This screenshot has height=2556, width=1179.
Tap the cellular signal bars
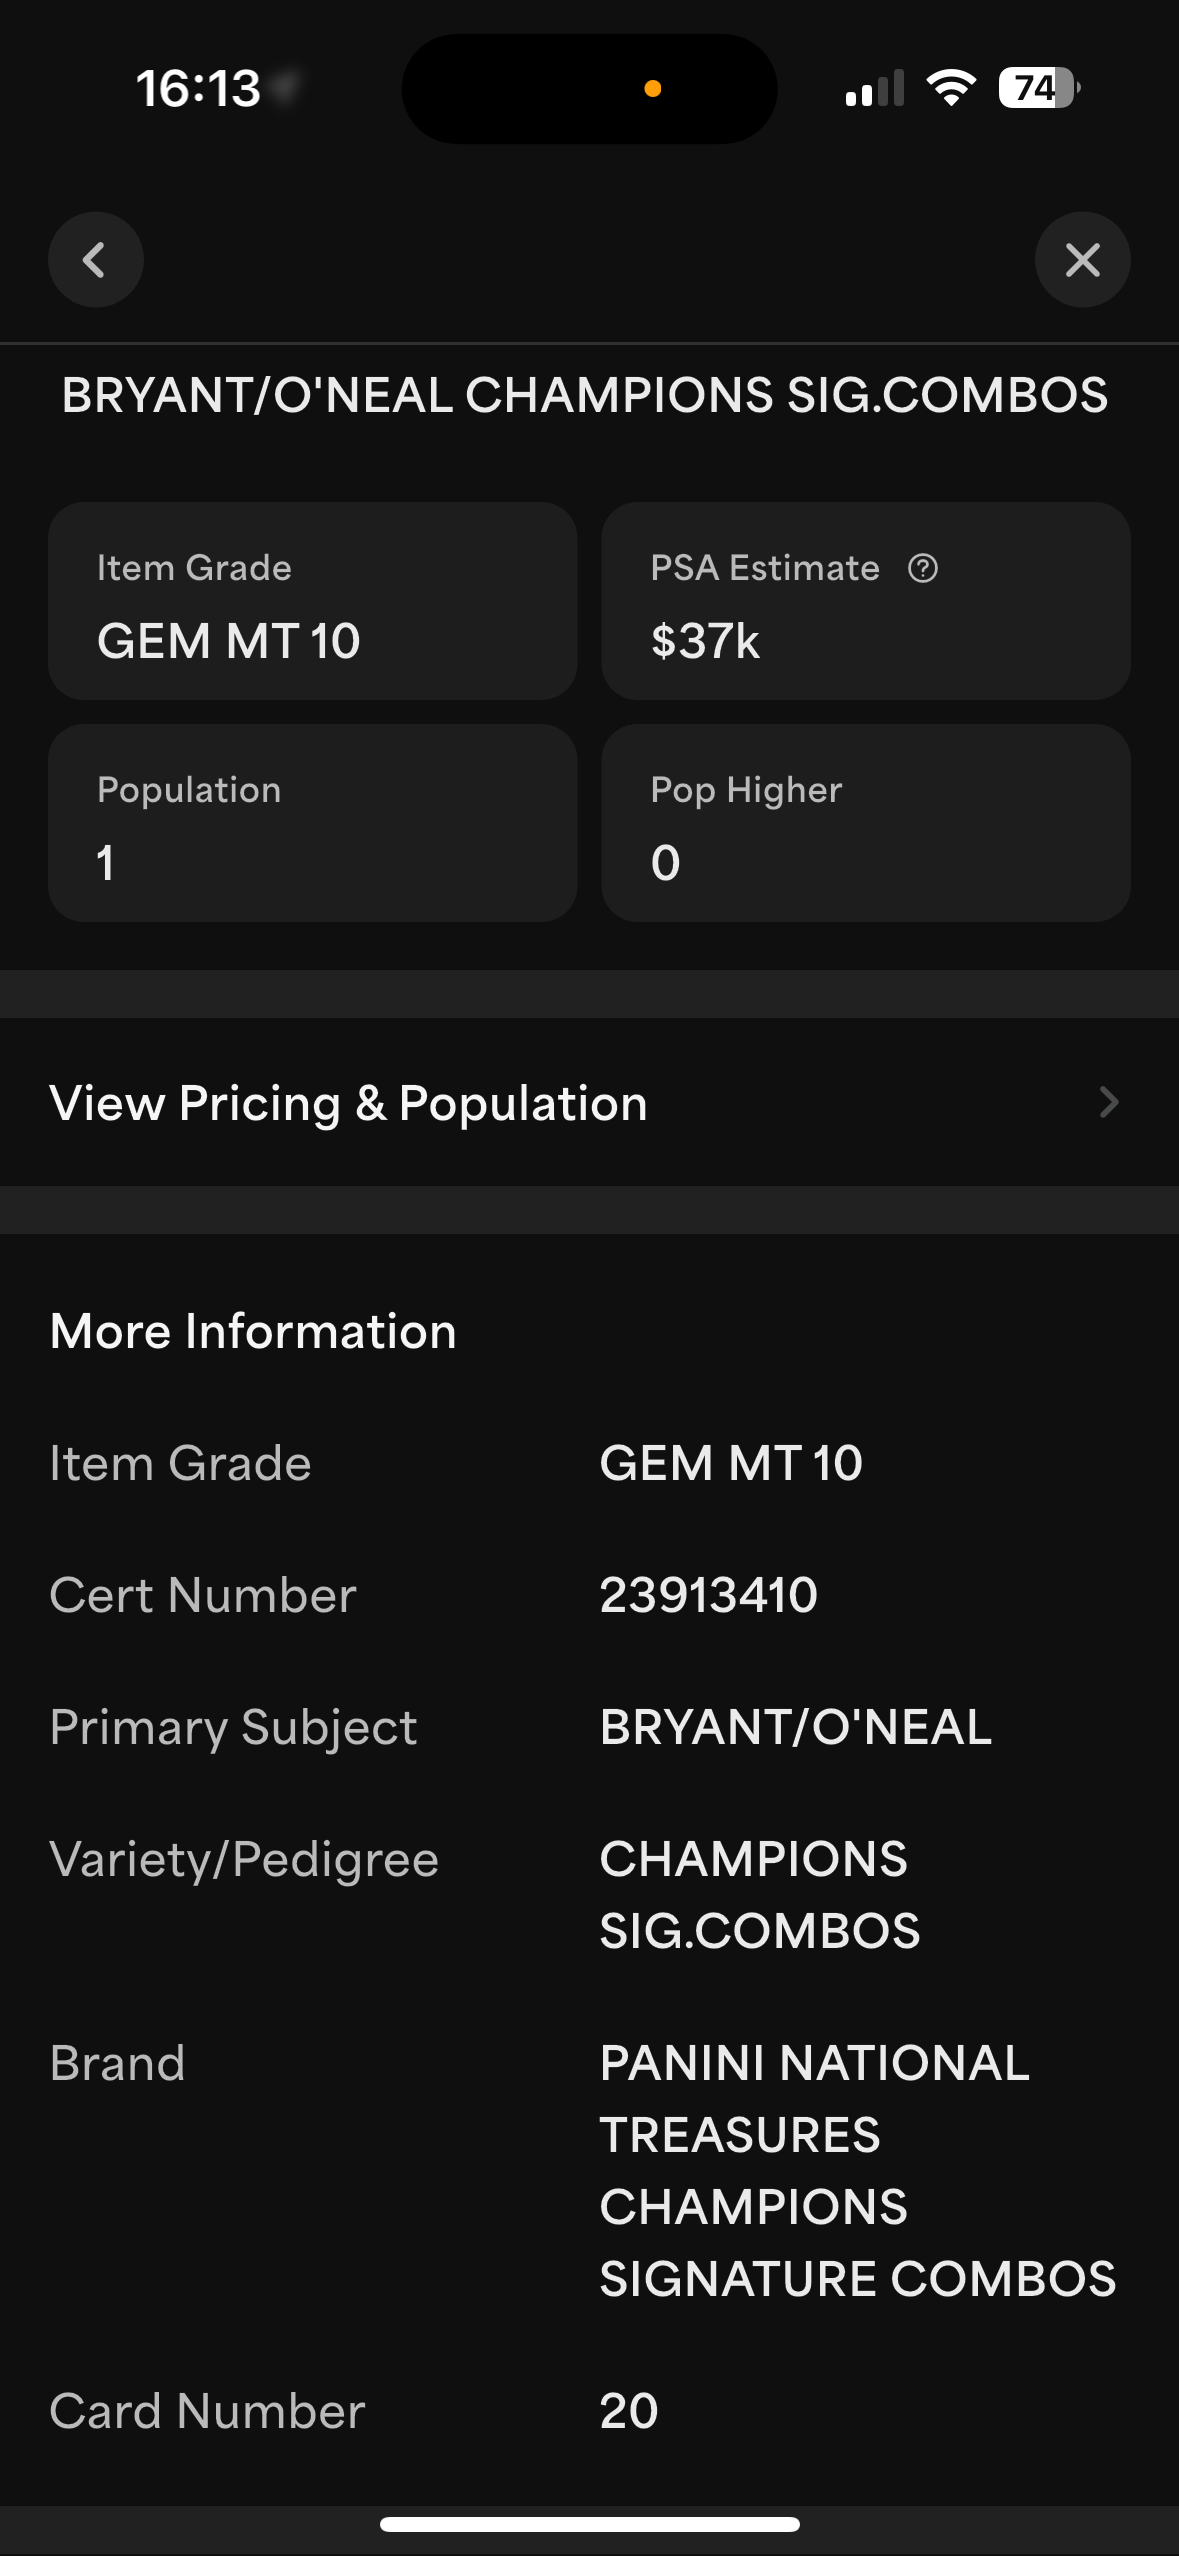click(x=875, y=89)
